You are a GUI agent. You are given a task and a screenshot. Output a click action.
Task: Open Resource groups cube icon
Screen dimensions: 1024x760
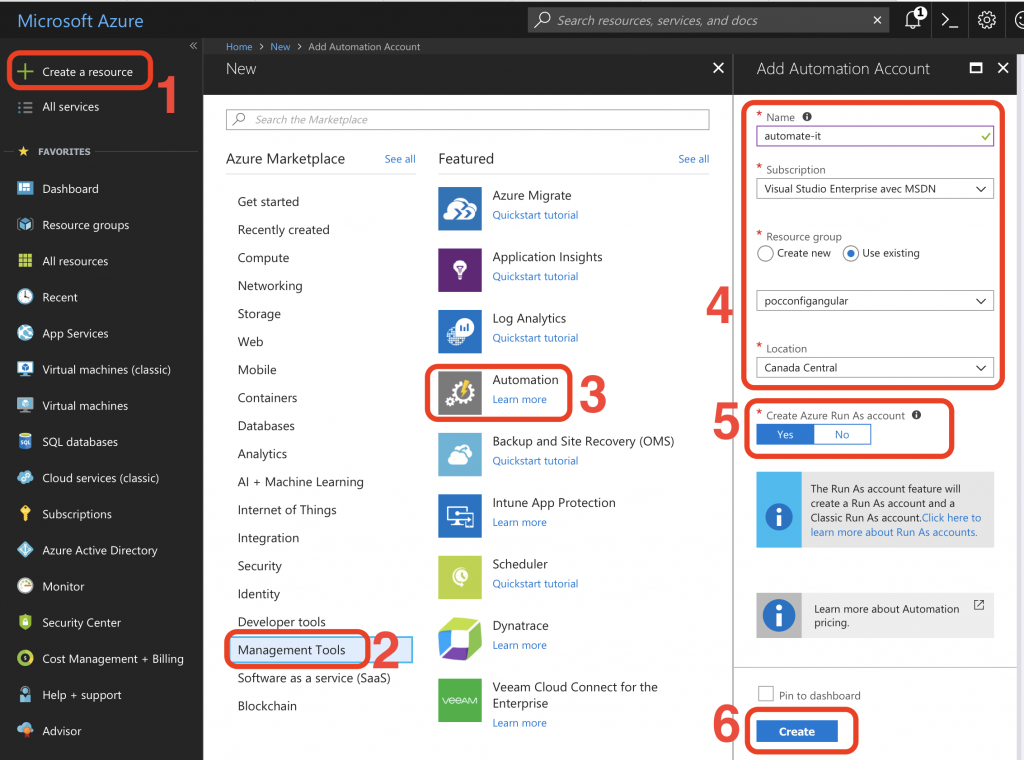point(25,225)
